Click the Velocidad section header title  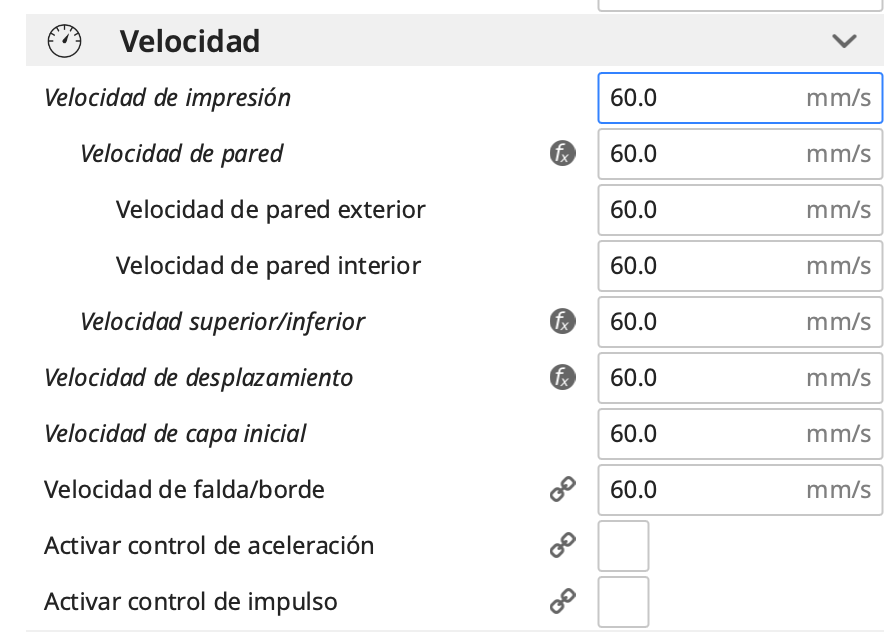pos(190,41)
